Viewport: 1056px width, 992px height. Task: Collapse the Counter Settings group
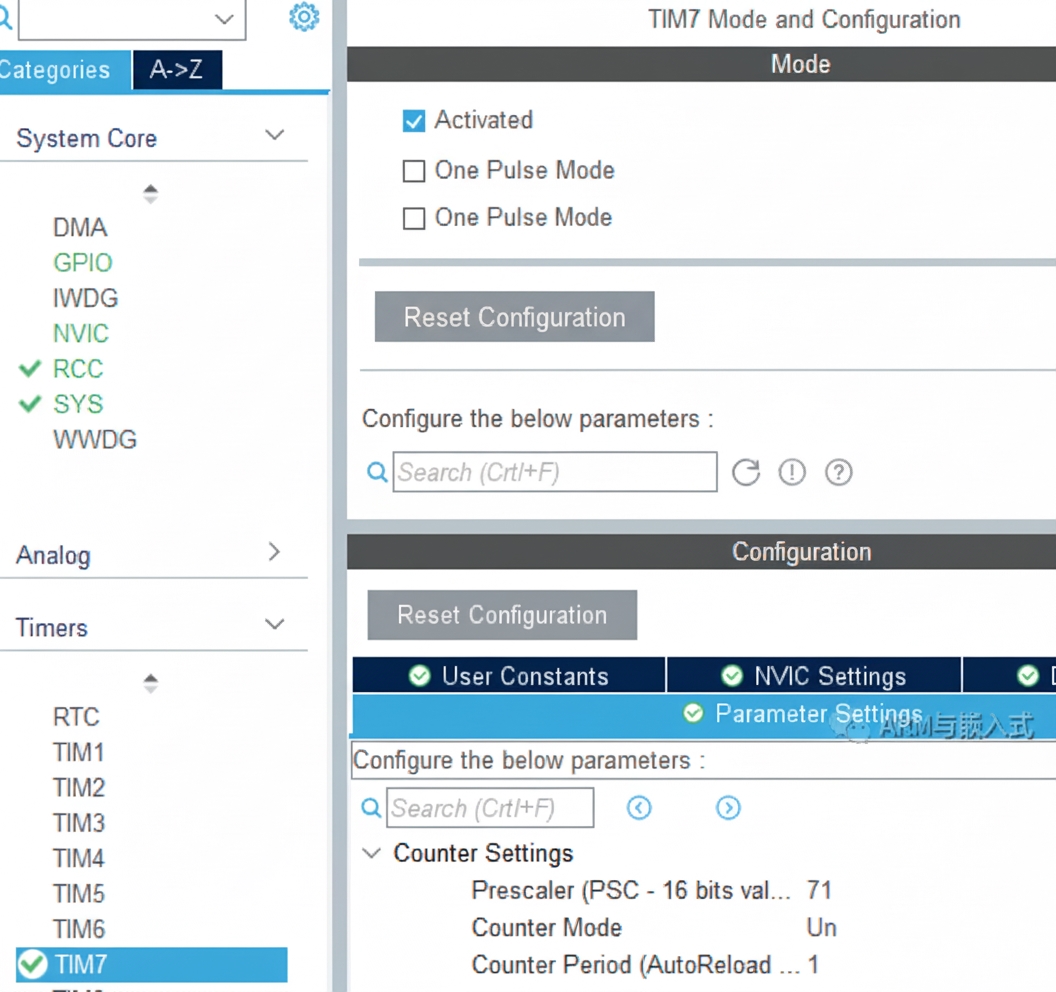tap(372, 854)
